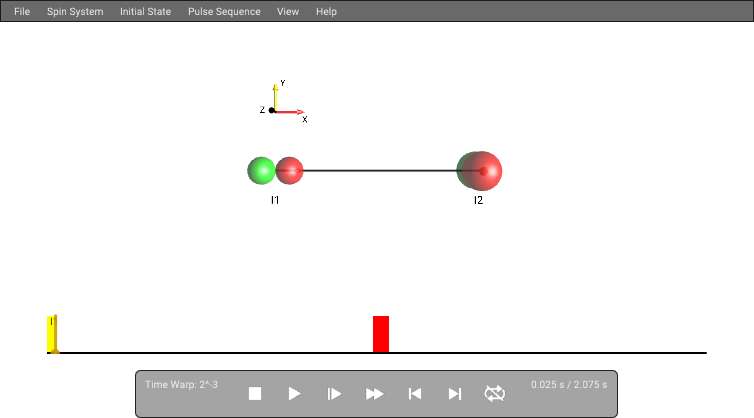Click the XYZ coordinate axes indicator
Screen dimensions: 754x418
point(284,102)
